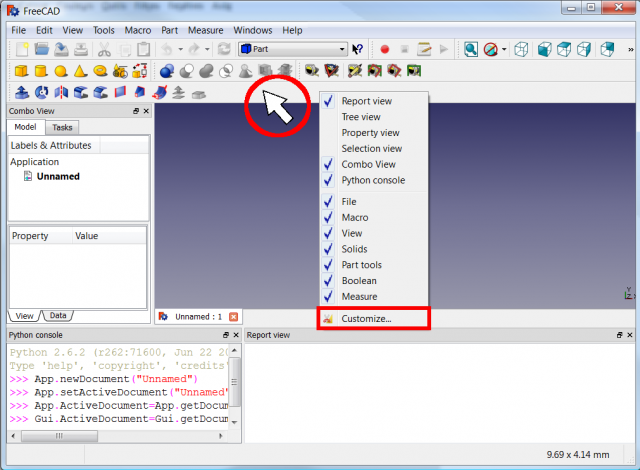
Task: Open the draw style dropdown arrow
Action: (x=504, y=49)
